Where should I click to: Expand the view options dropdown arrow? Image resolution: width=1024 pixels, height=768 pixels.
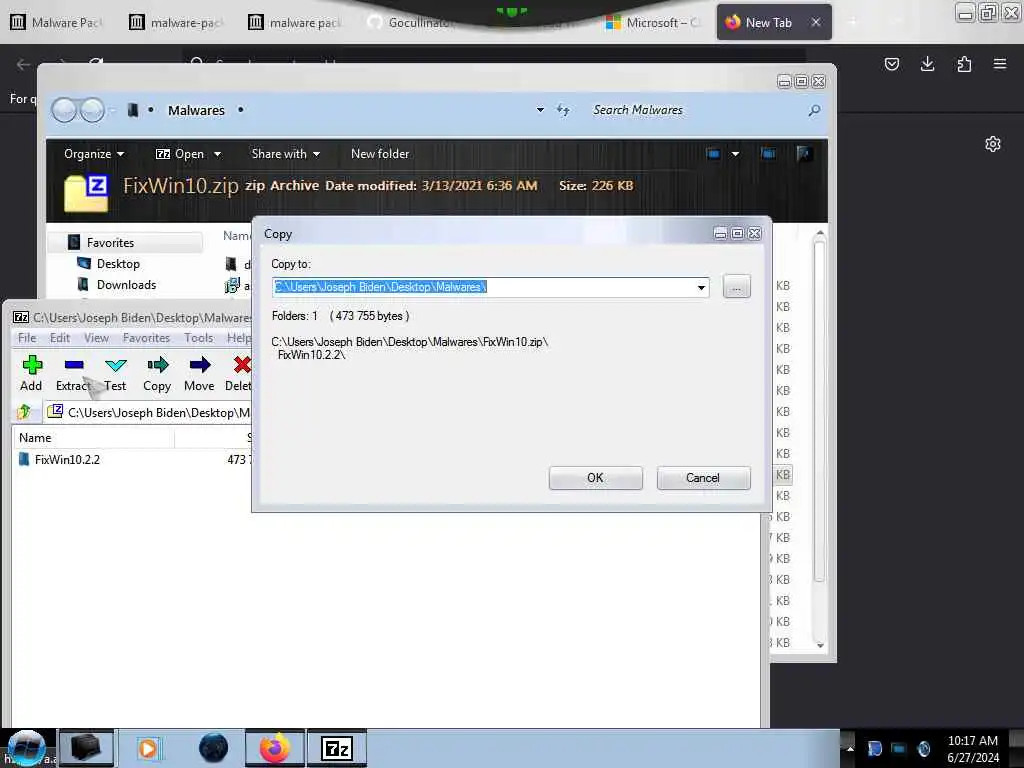735,154
